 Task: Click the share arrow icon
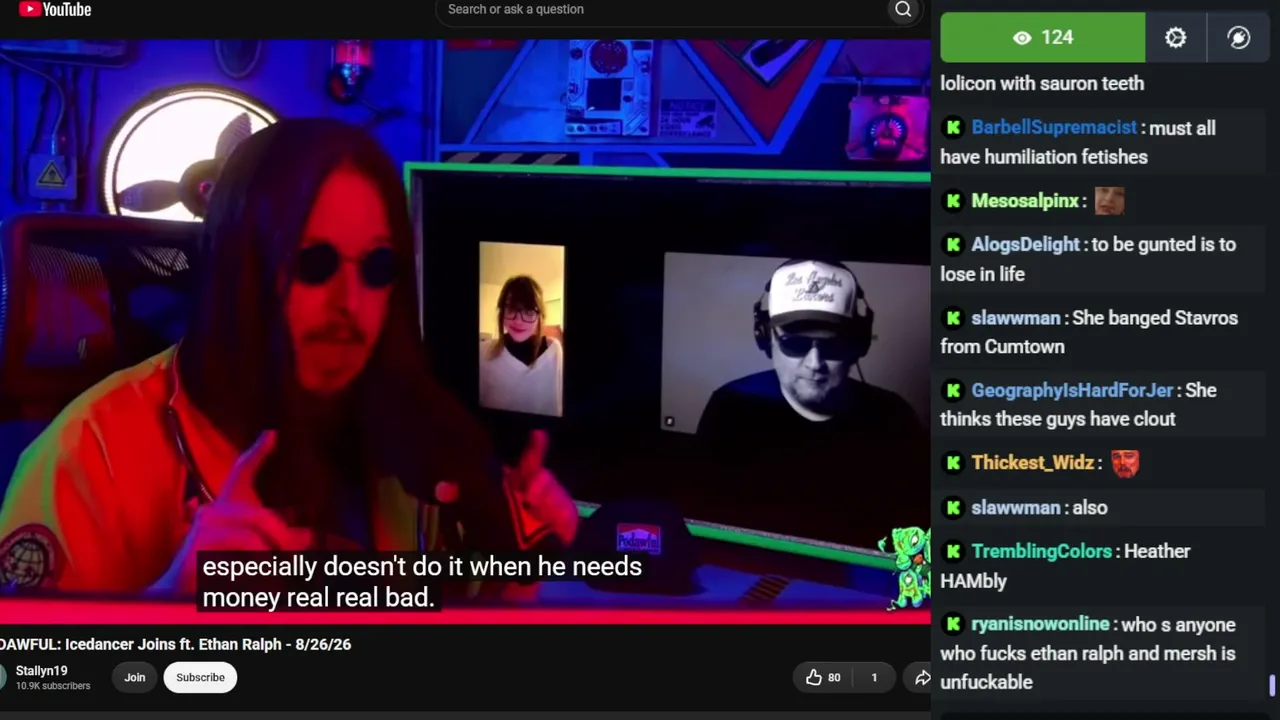pos(922,678)
